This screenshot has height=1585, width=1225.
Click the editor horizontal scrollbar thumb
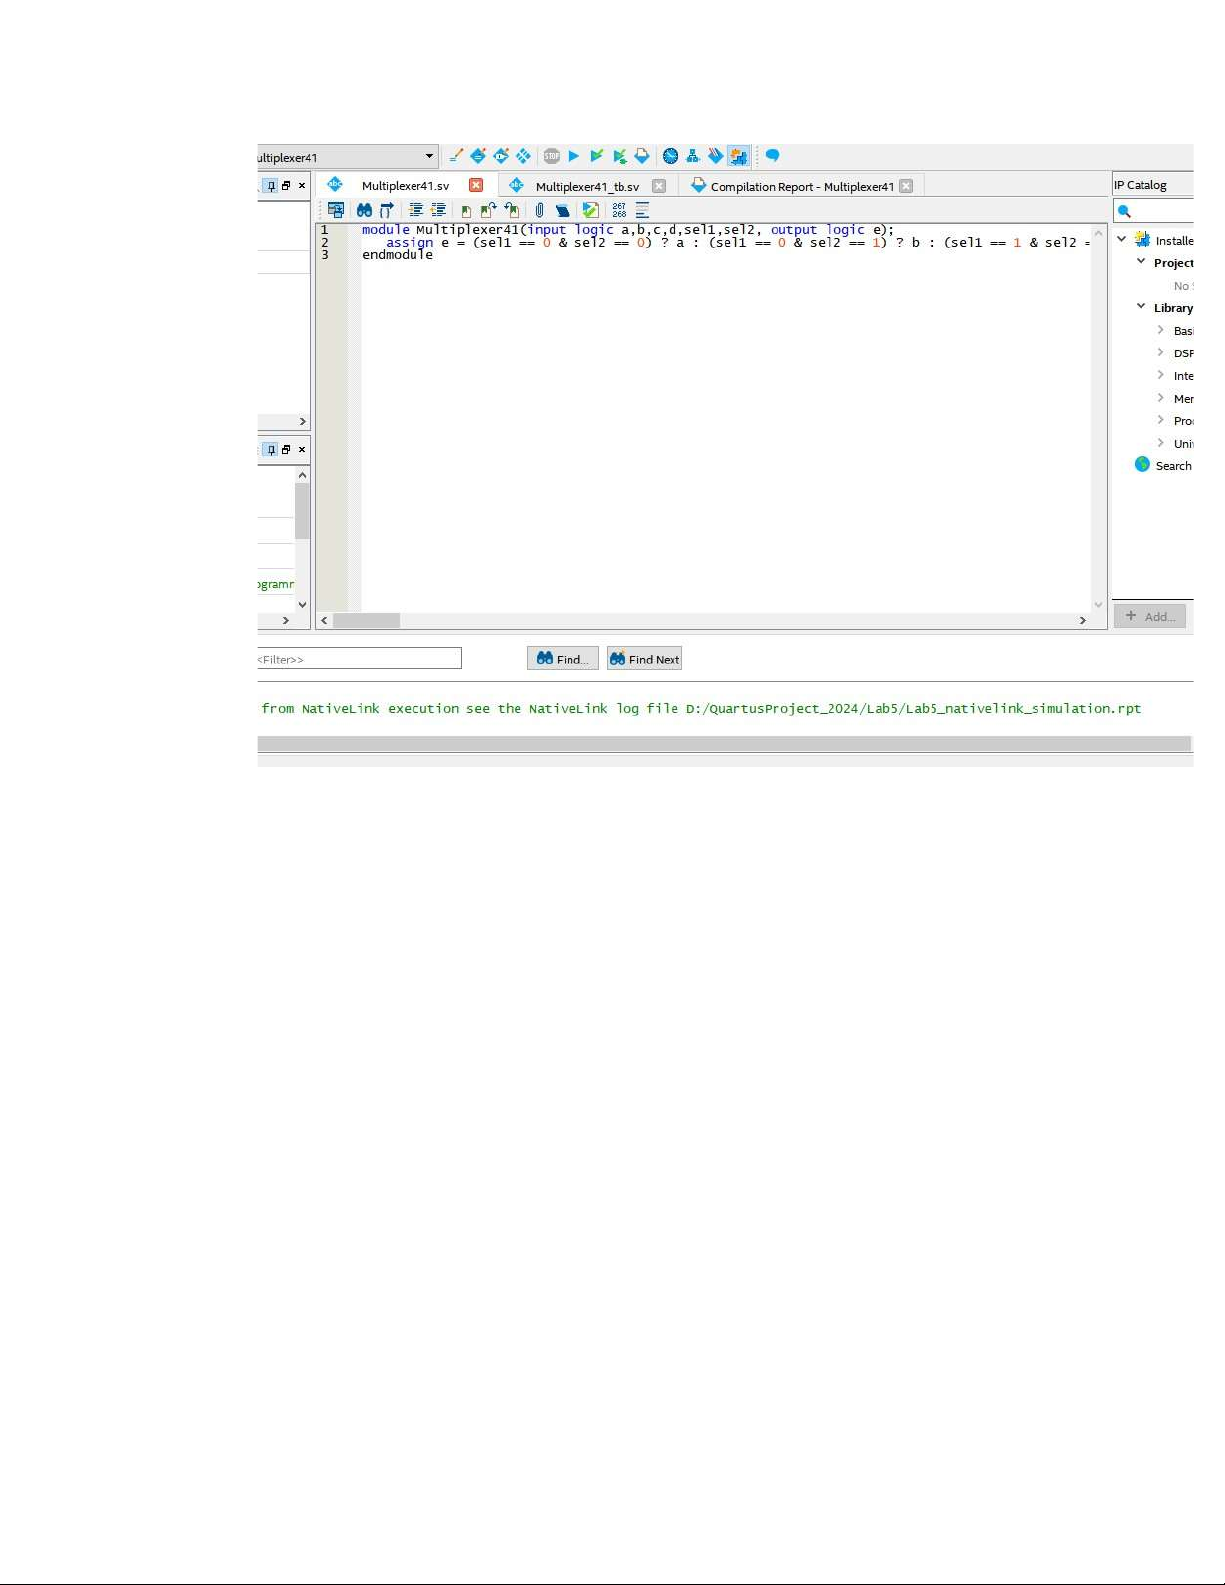366,621
